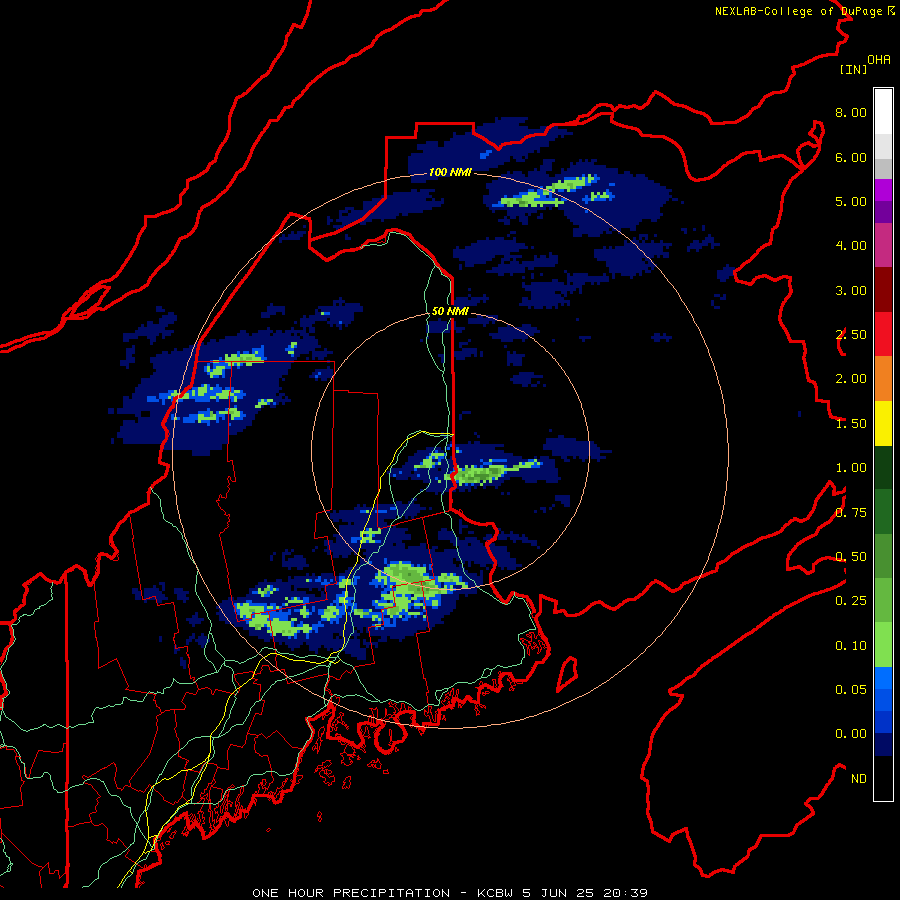
Task: Select the 2.50 legend value
Action: pos(851,335)
